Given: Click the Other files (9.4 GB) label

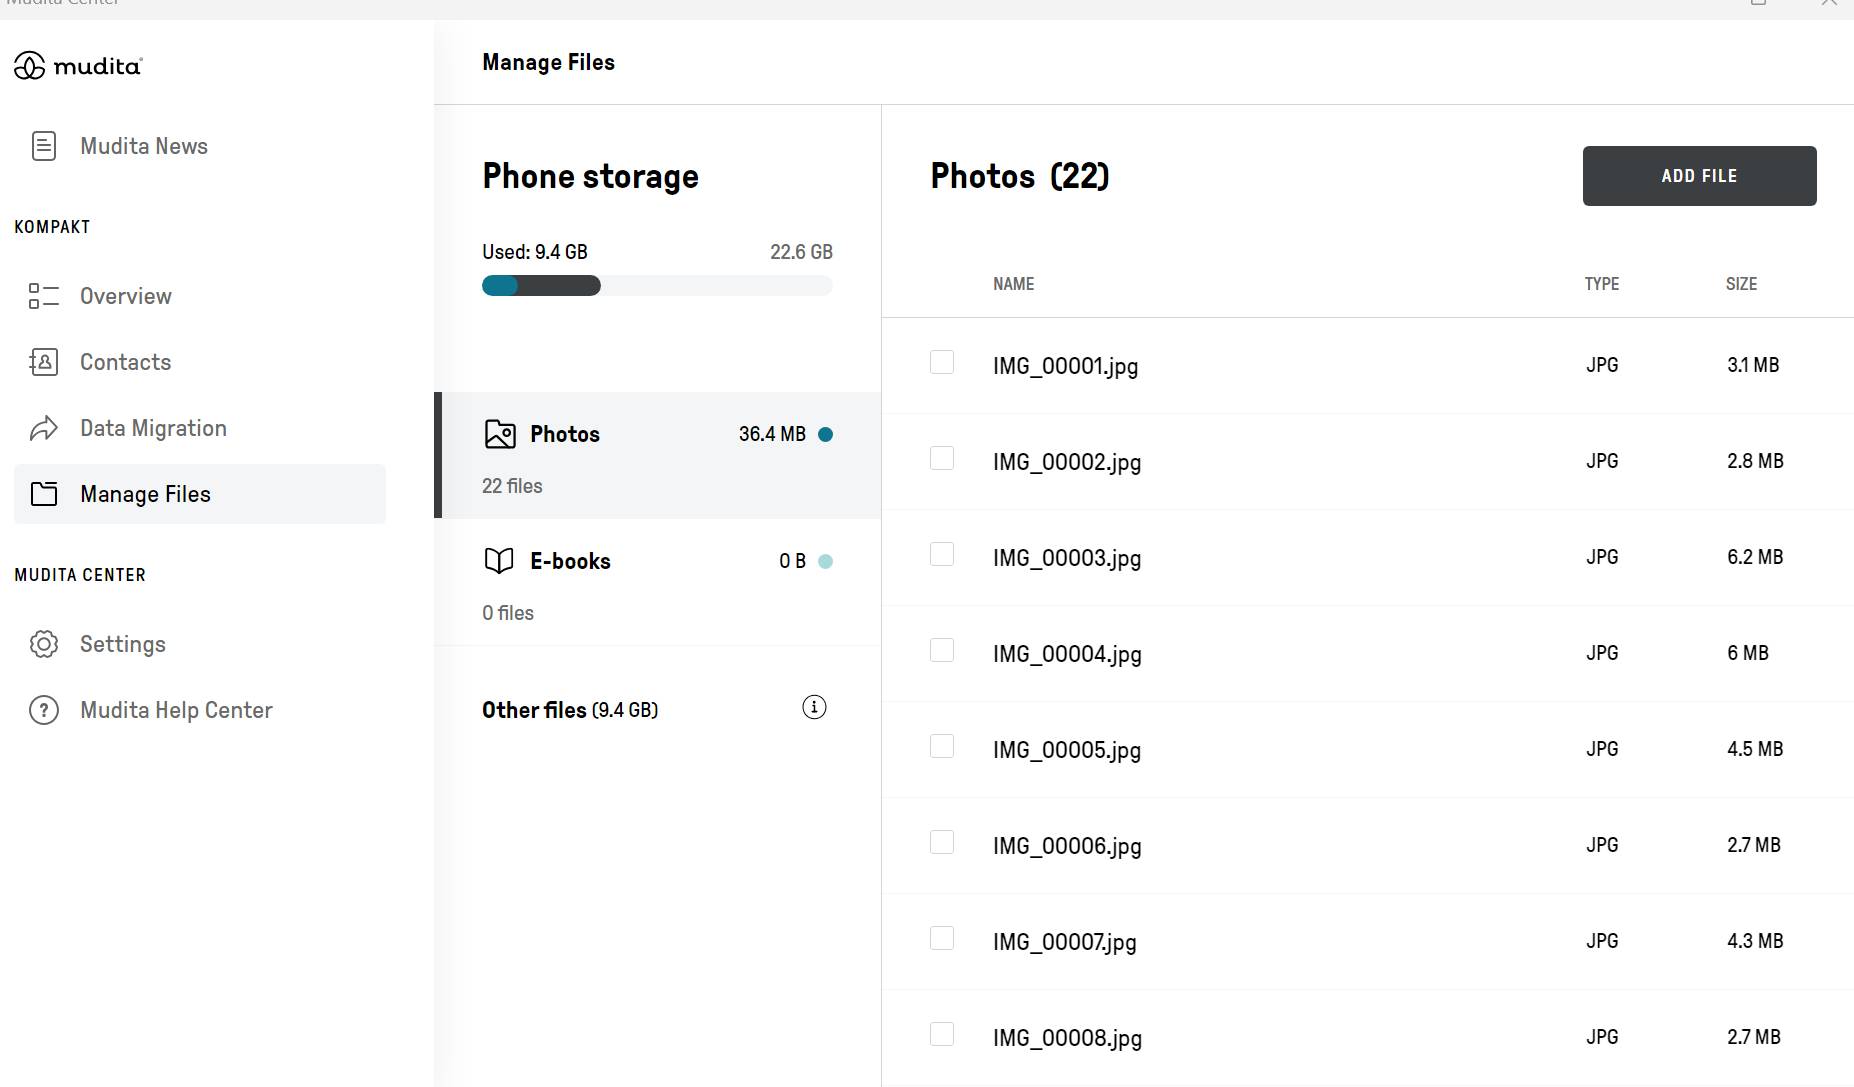Looking at the screenshot, I should 570,710.
